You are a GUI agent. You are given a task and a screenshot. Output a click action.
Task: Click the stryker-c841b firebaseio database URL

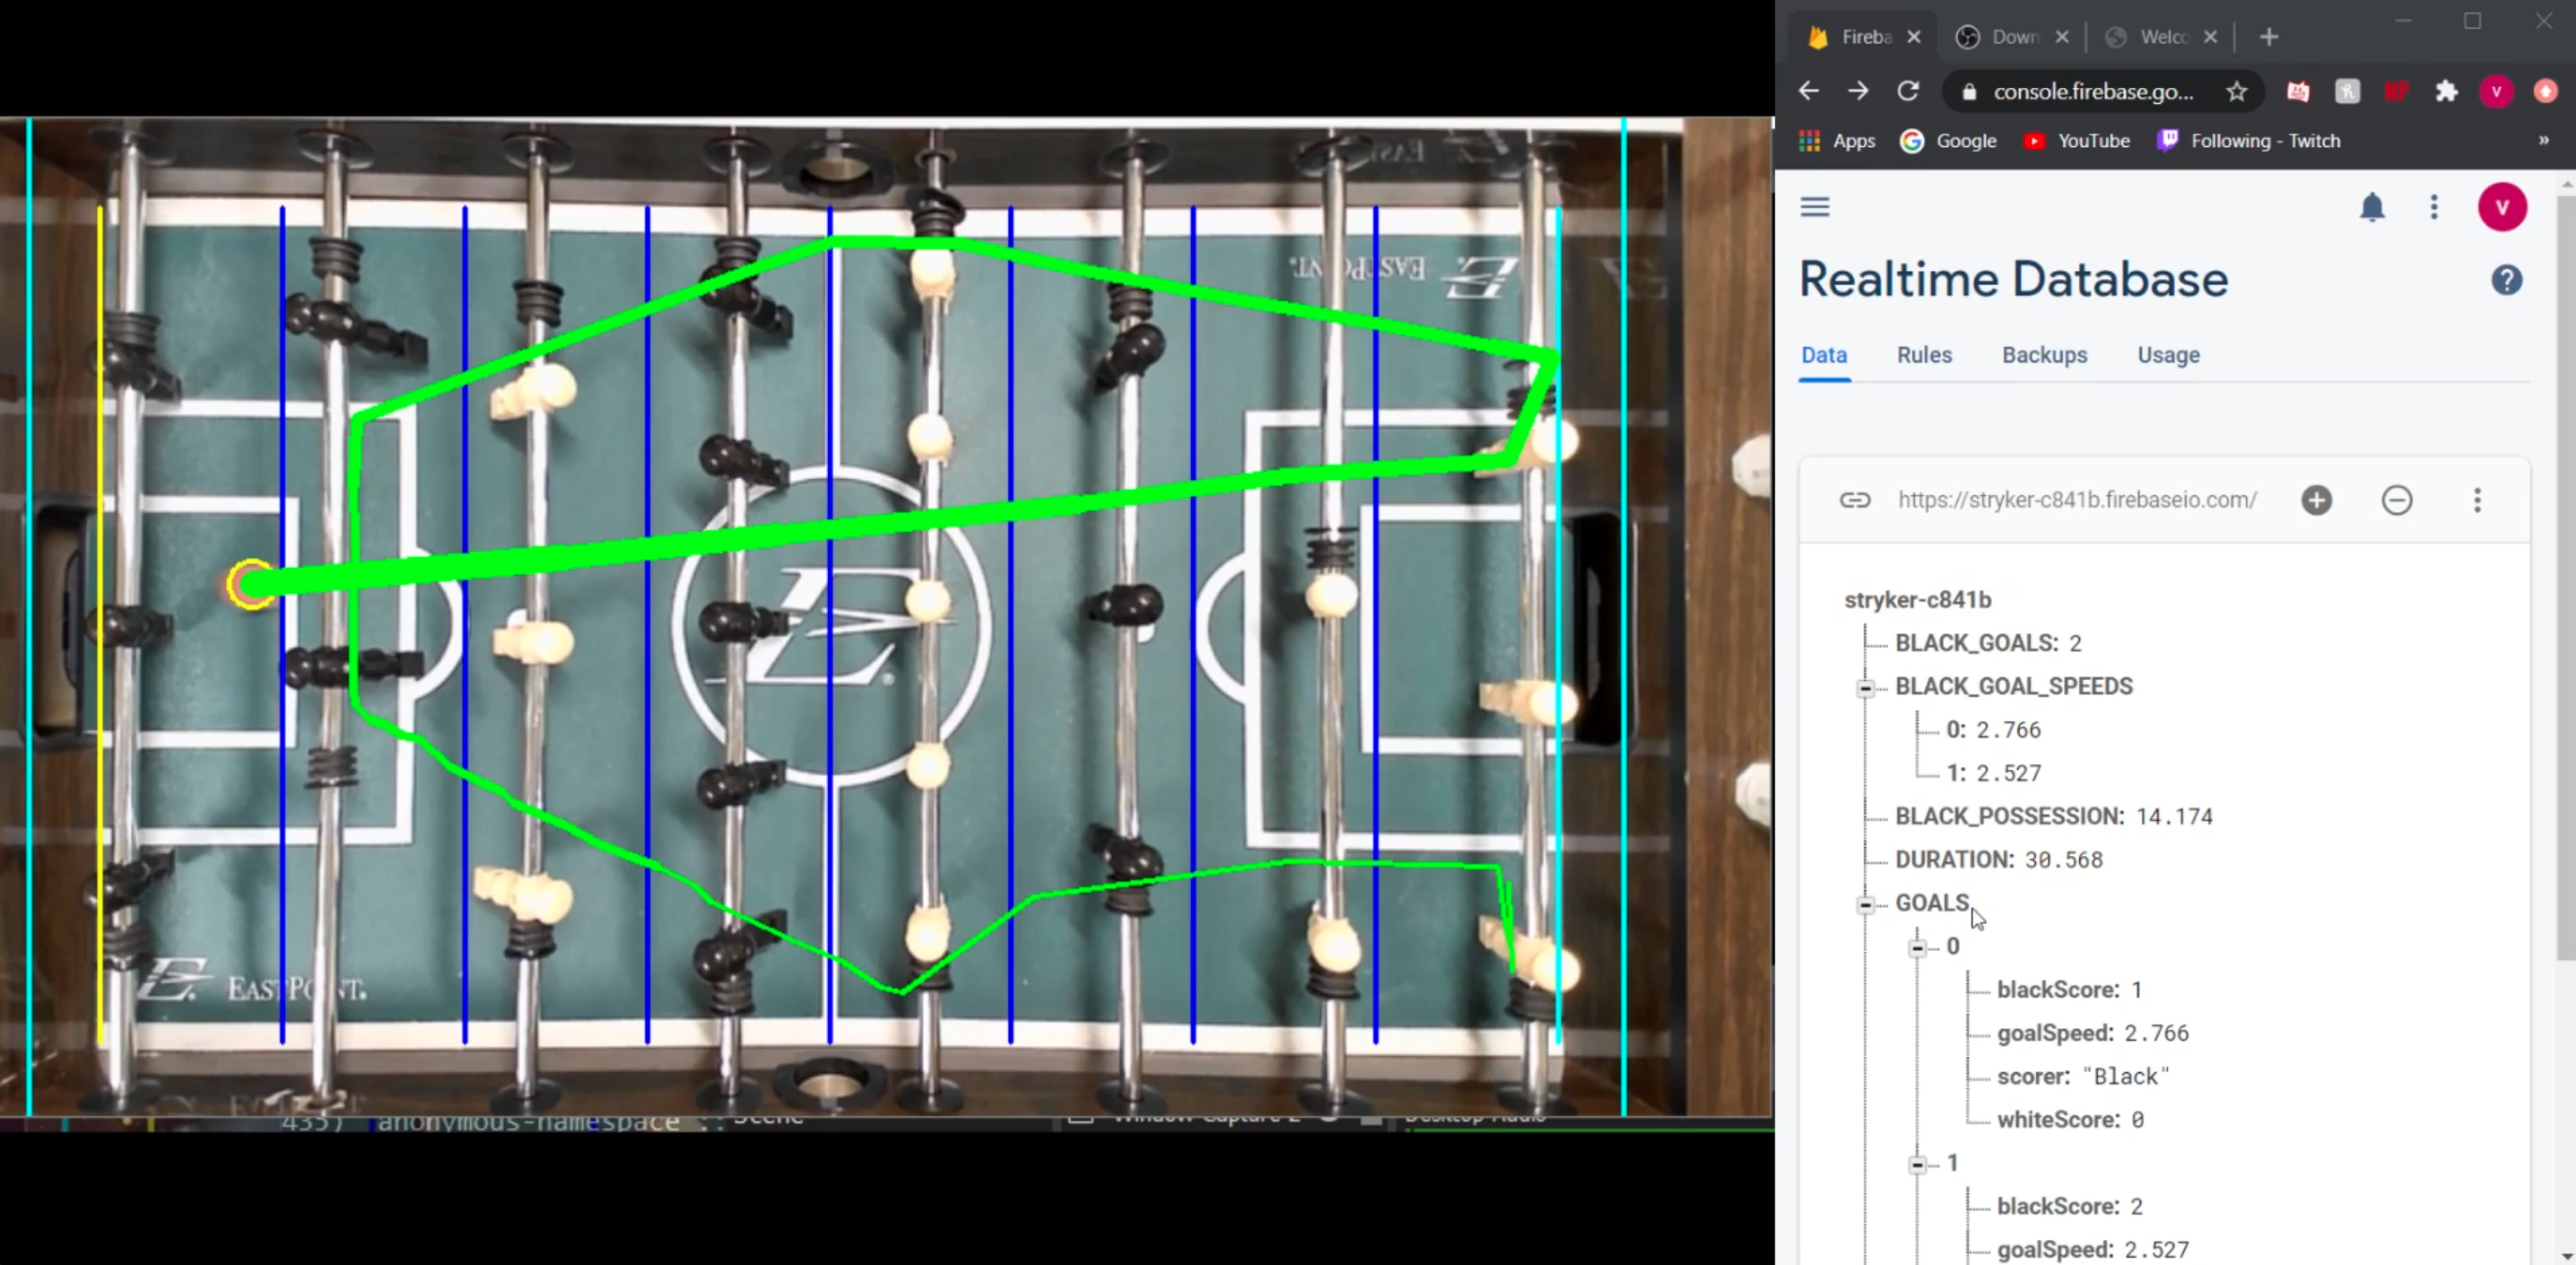pyautogui.click(x=2076, y=500)
